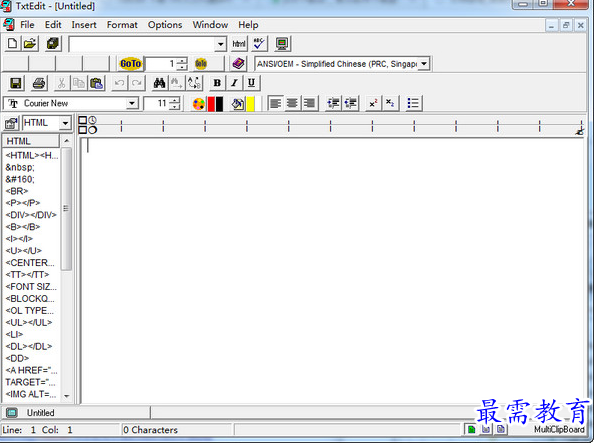
Task: Toggle underline formatting
Action: [251, 83]
